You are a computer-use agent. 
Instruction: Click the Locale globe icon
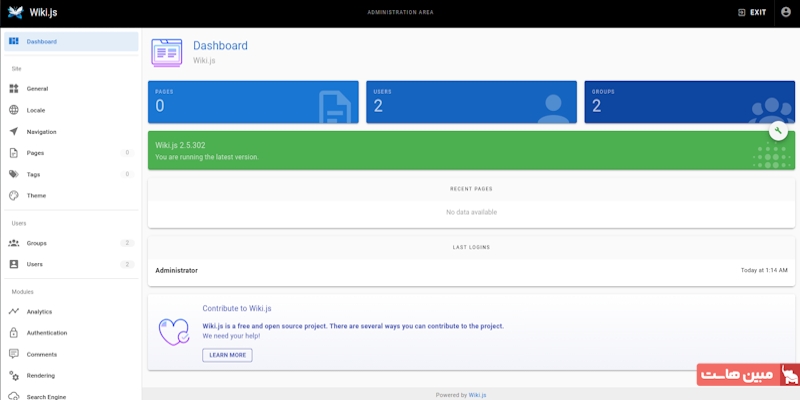coord(14,110)
